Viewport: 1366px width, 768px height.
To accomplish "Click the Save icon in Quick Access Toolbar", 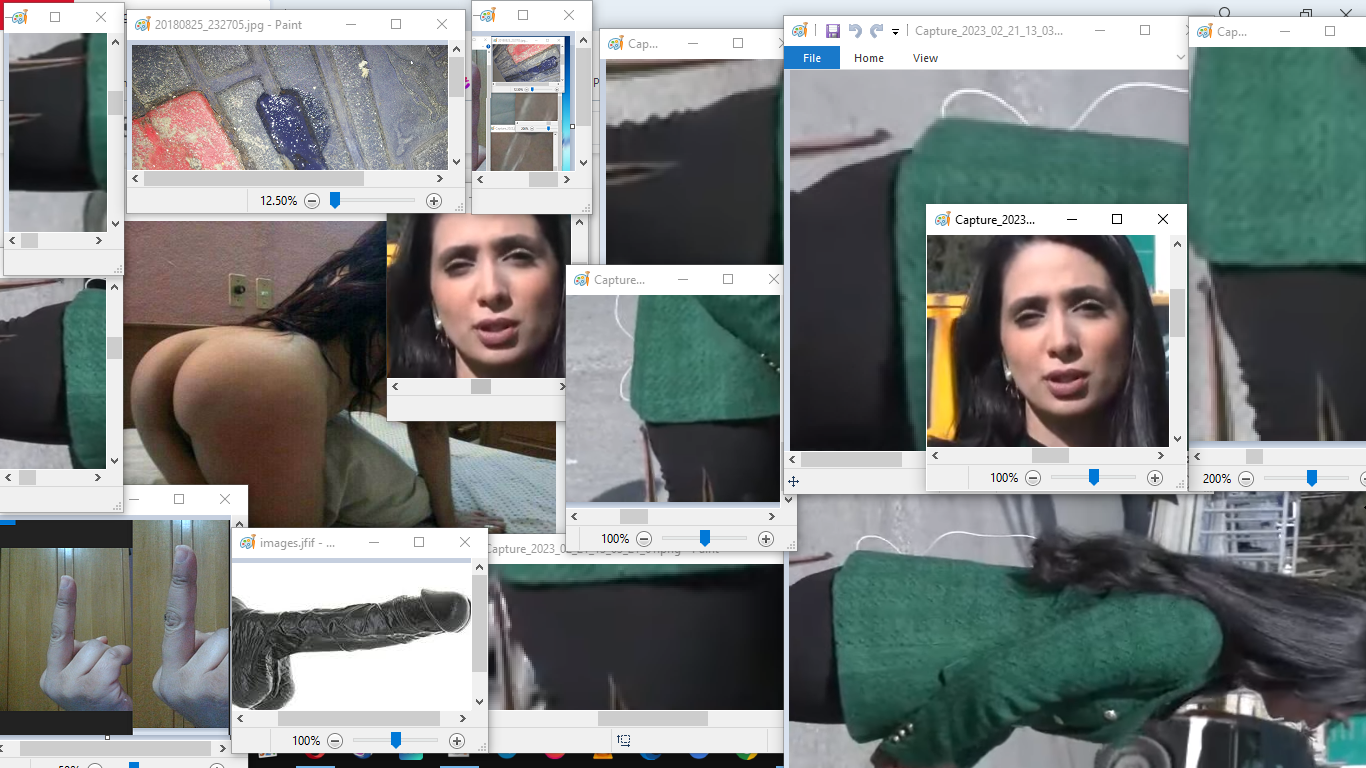I will pos(832,31).
